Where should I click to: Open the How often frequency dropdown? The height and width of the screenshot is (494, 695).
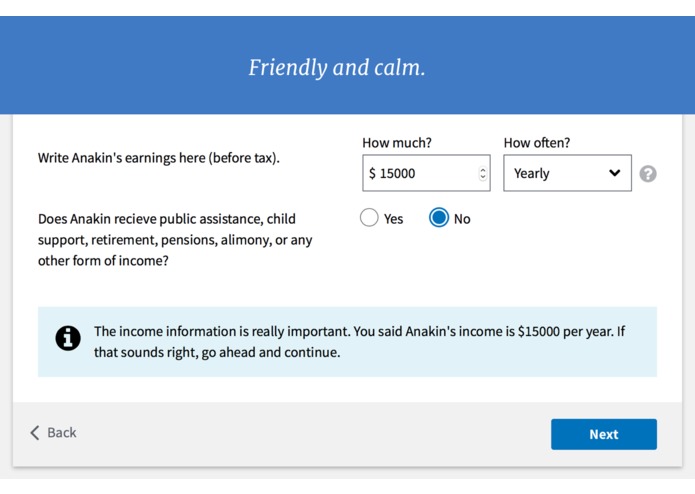point(566,173)
